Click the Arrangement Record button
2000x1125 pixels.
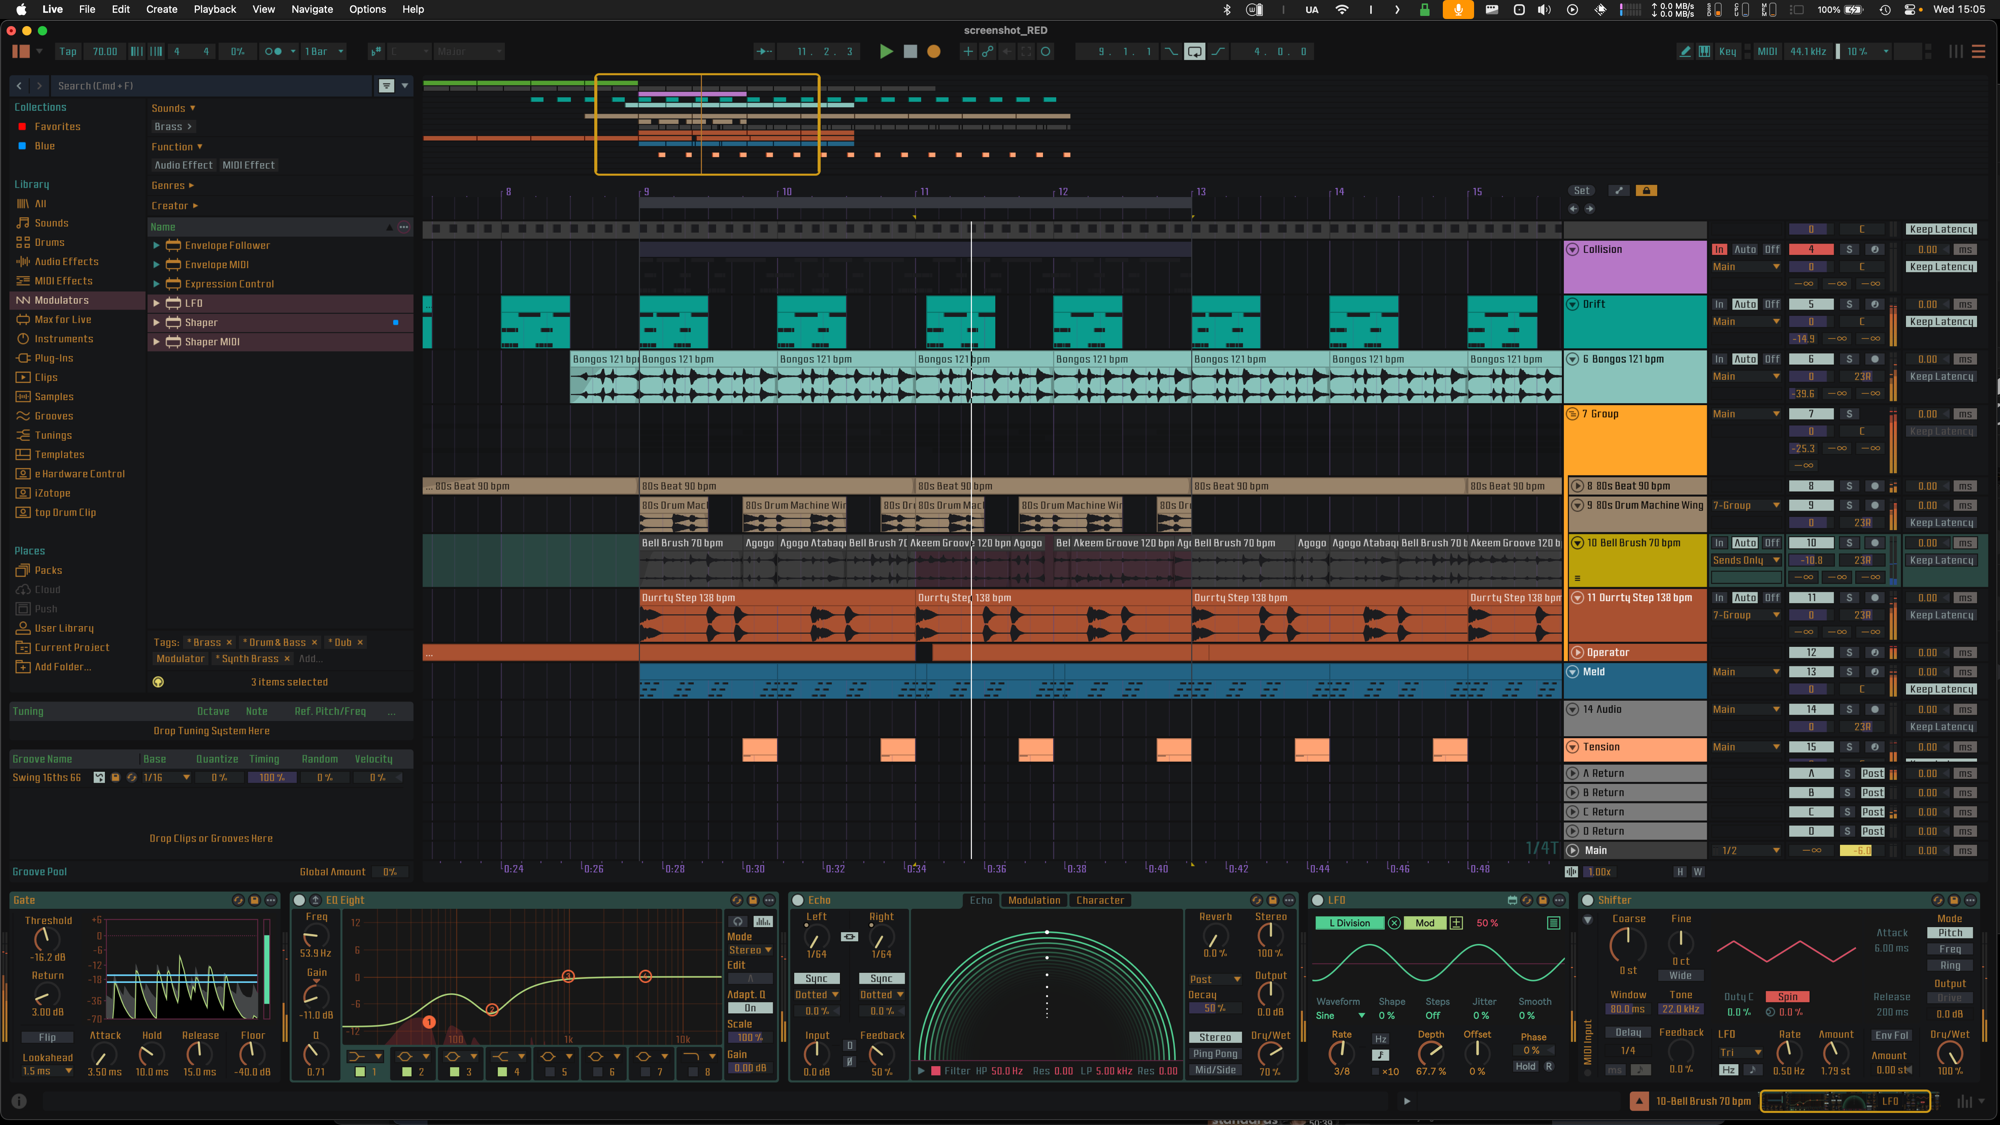[x=934, y=52]
